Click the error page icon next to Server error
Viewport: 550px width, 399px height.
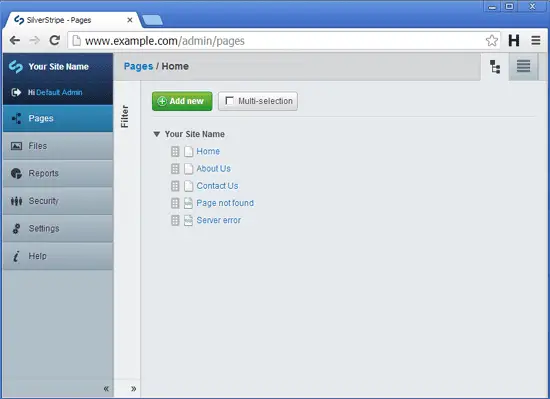pyautogui.click(x=188, y=220)
